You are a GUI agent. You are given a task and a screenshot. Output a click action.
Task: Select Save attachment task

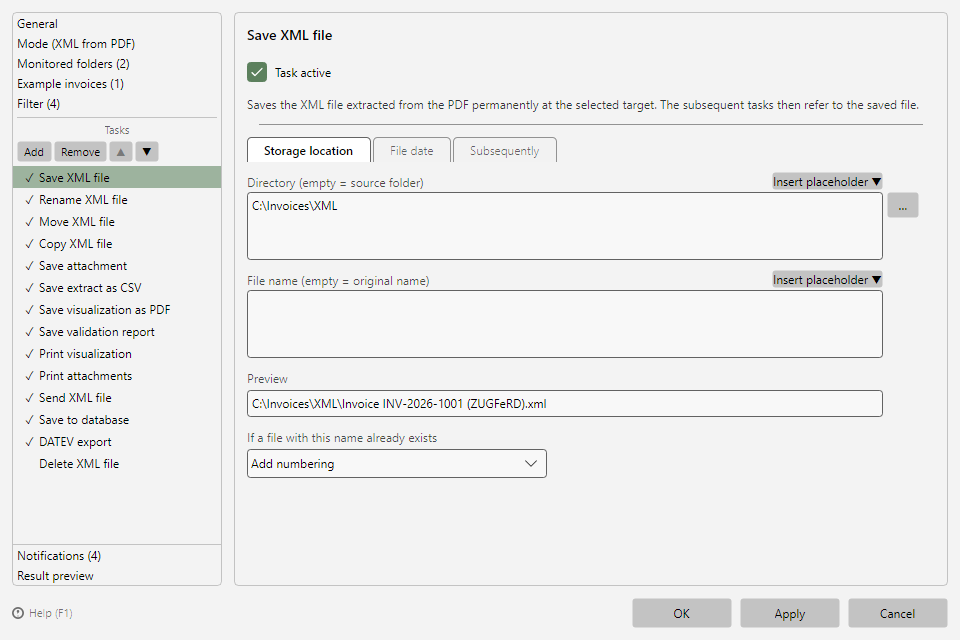pos(117,266)
